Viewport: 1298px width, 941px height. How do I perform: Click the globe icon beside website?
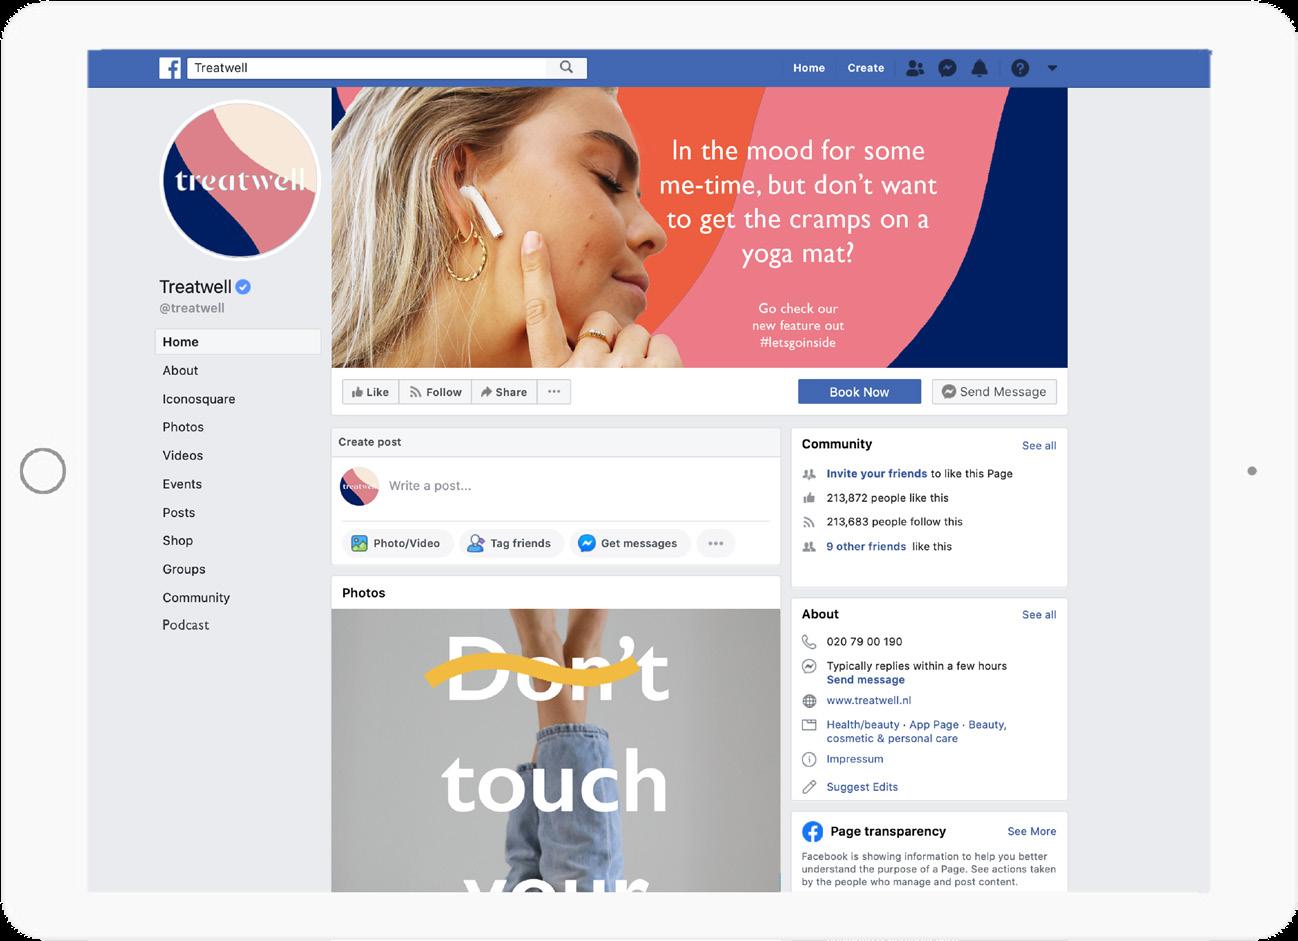click(809, 701)
